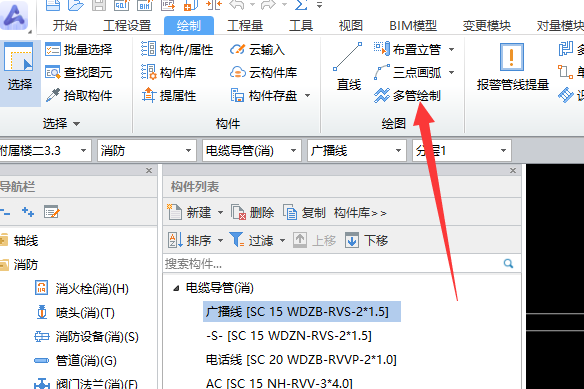Click 删除 delete component button
The height and width of the screenshot is (389, 584).
(253, 213)
